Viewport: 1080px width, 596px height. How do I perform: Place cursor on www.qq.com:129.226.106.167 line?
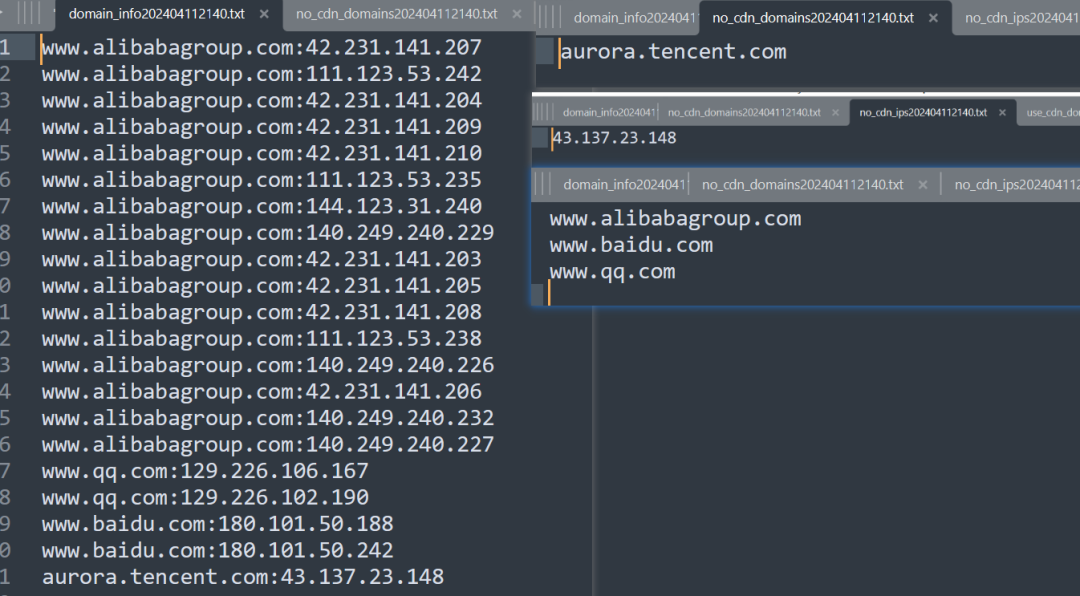click(x=205, y=471)
